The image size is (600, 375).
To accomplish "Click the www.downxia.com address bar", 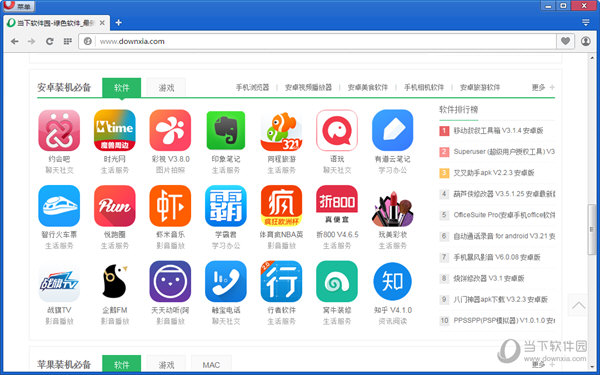I will click(318, 41).
